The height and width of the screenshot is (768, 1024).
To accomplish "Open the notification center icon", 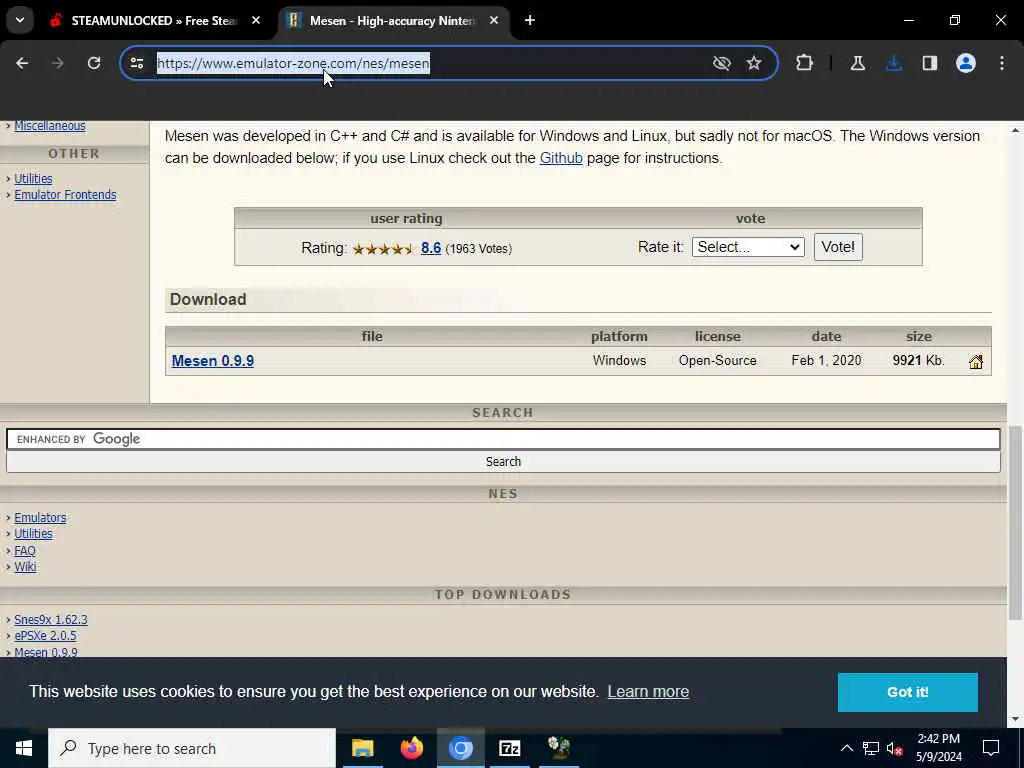I will [x=991, y=748].
